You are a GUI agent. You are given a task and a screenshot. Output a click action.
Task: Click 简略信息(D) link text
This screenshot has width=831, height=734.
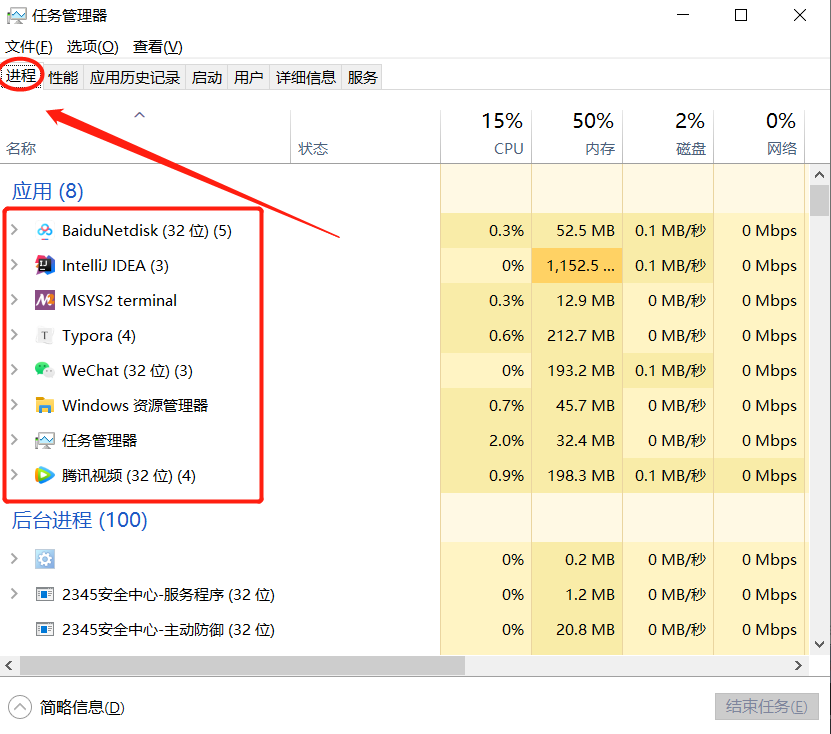tap(82, 708)
